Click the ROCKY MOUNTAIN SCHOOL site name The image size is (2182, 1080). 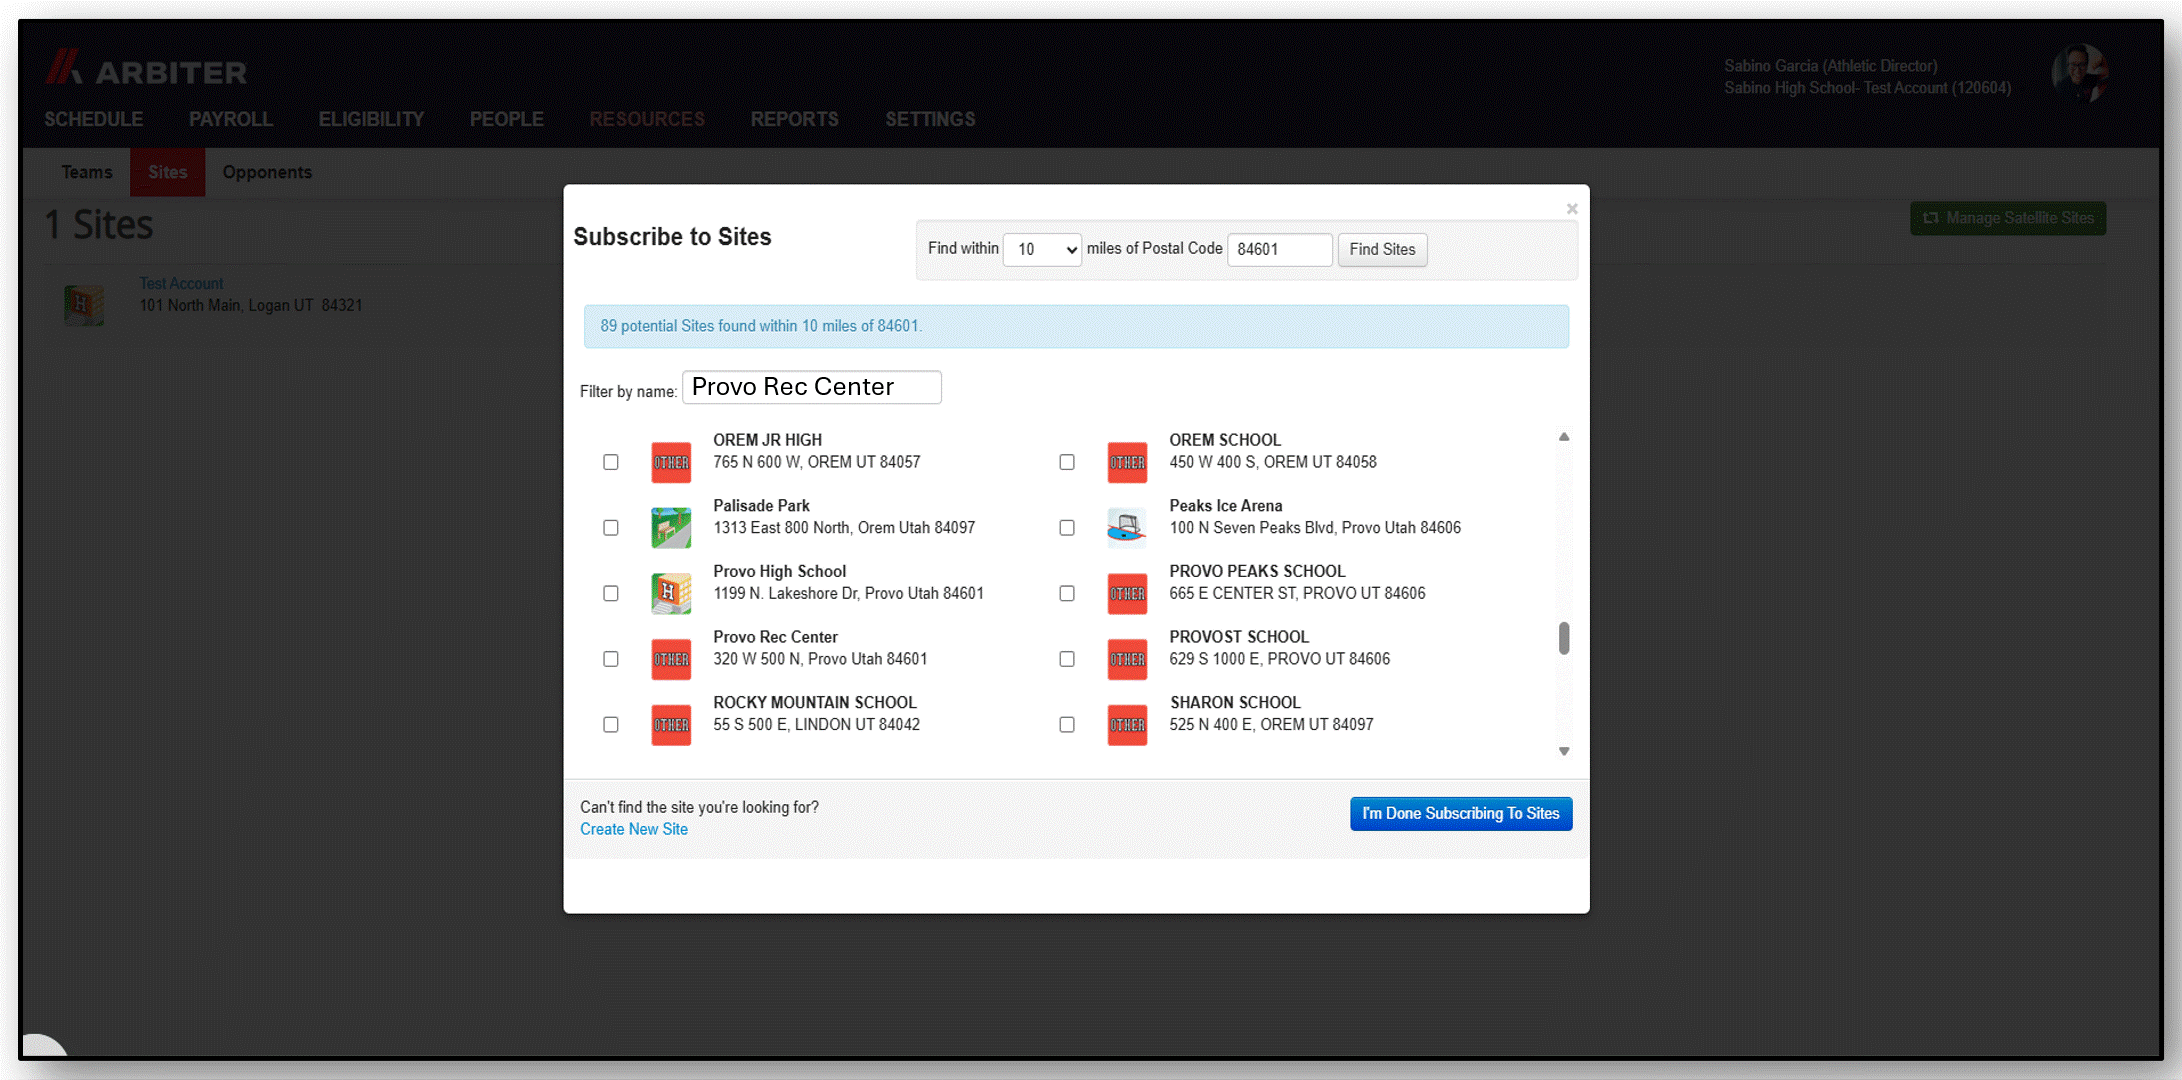[x=815, y=703]
